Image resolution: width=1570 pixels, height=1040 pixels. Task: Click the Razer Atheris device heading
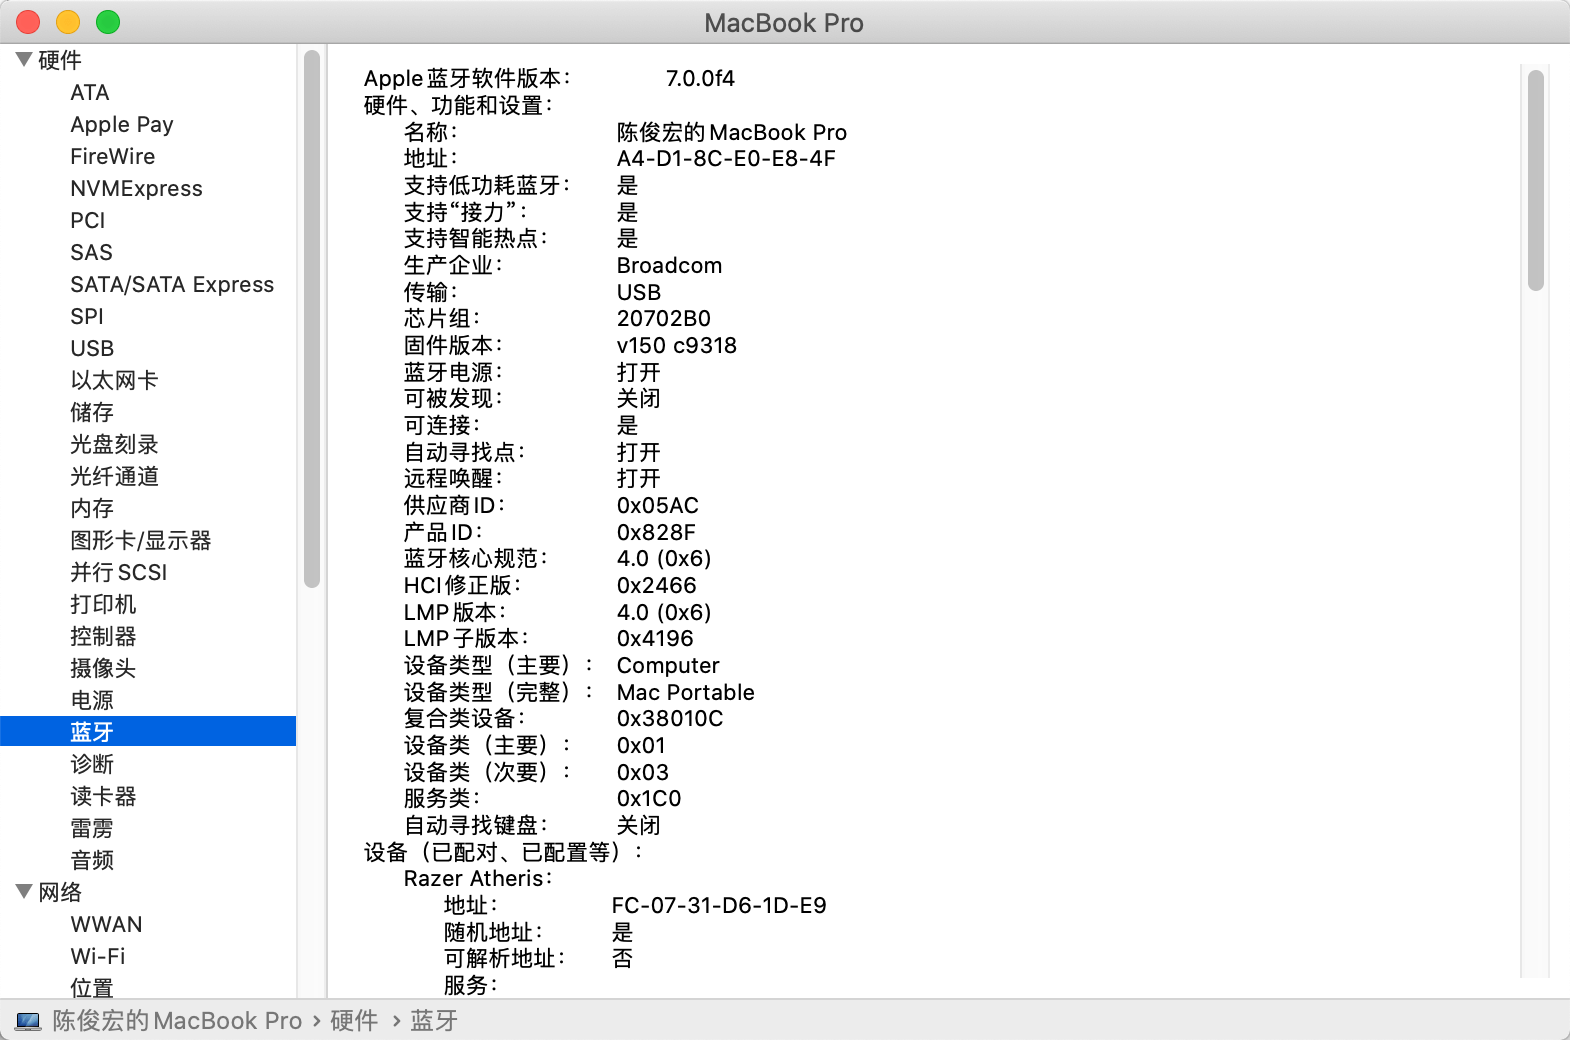[x=478, y=879]
